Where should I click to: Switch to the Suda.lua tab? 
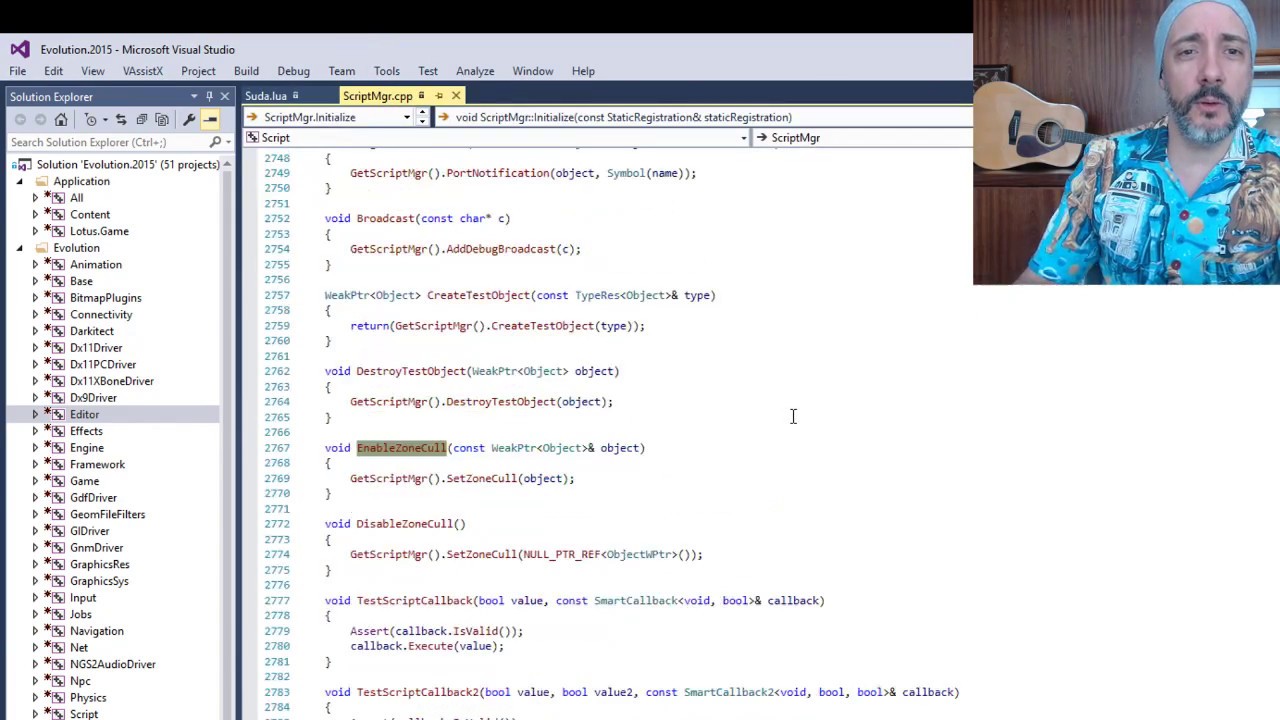(266, 96)
